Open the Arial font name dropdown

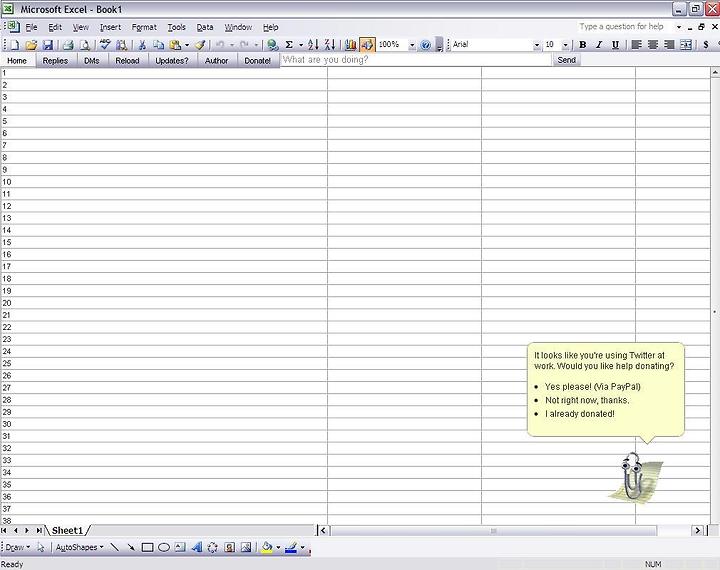pos(537,45)
